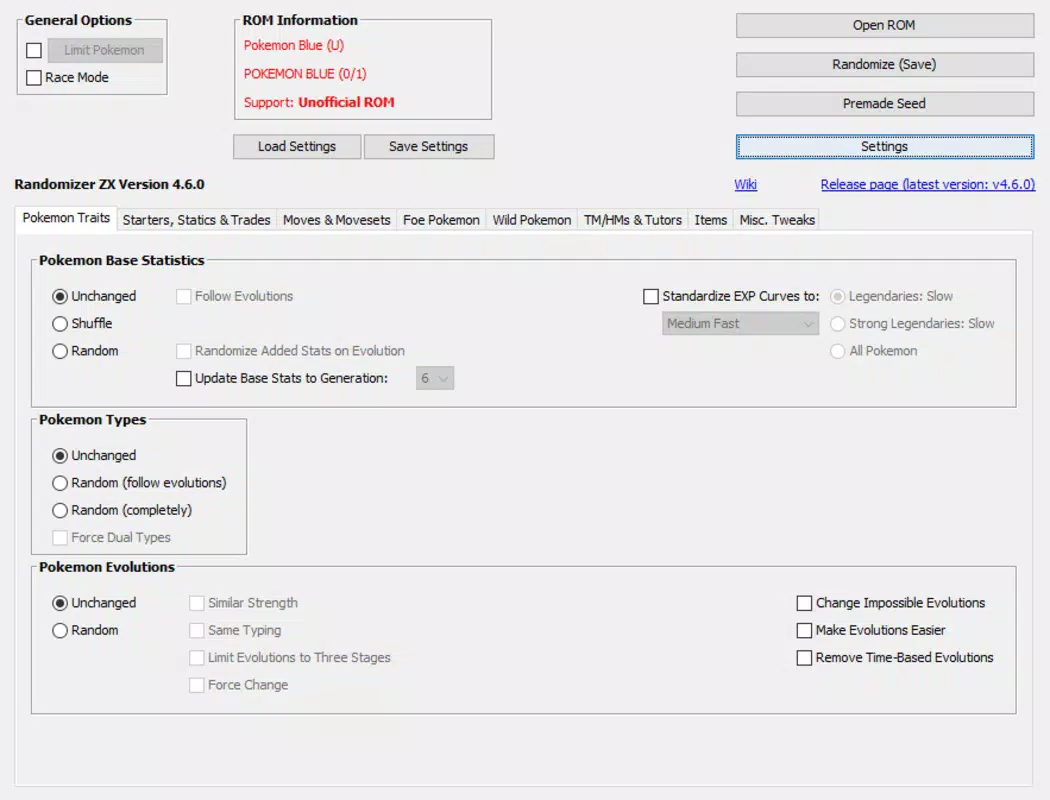Click Load Settings button
Image resolution: width=1050 pixels, height=800 pixels.
[297, 147]
